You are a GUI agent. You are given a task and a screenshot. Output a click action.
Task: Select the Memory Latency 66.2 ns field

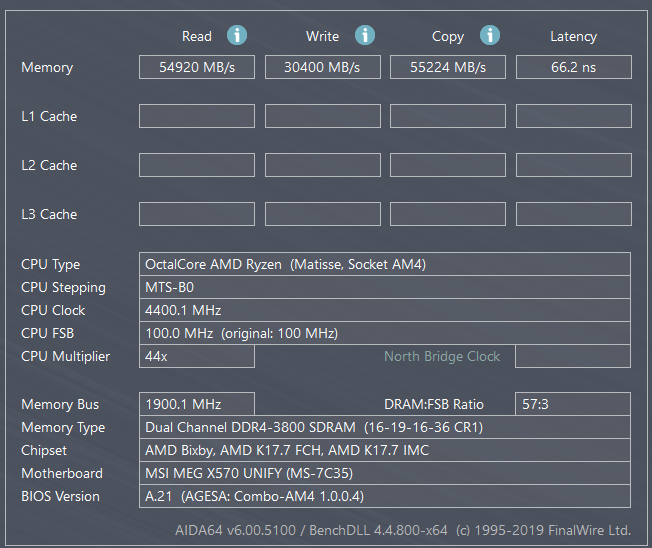(x=574, y=67)
